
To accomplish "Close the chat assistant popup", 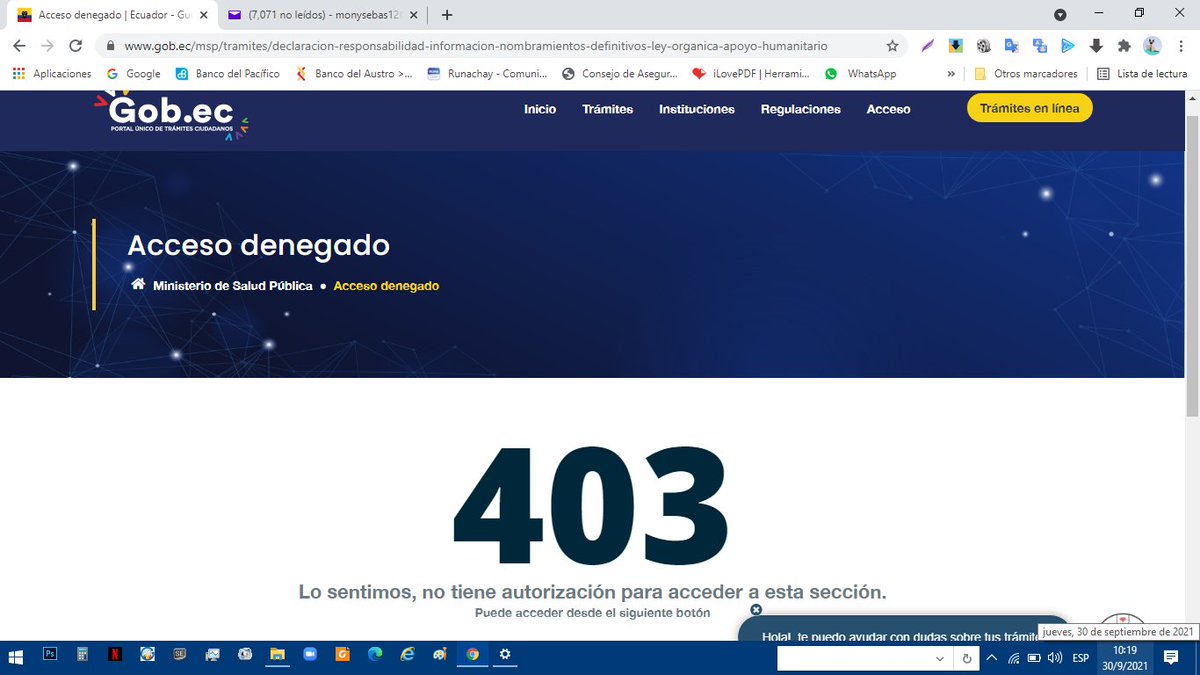I will (756, 609).
